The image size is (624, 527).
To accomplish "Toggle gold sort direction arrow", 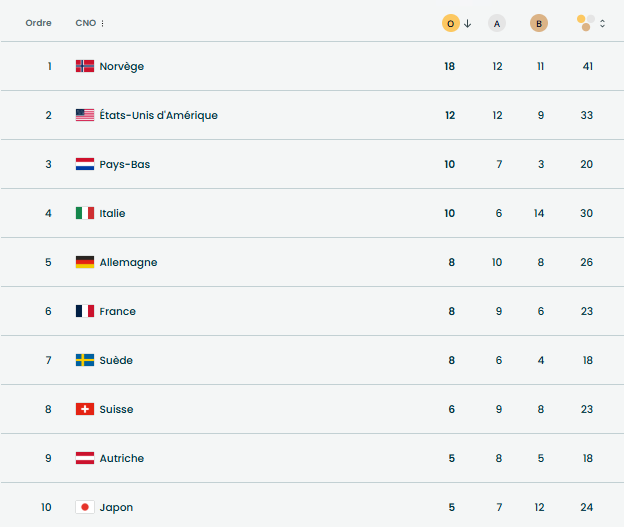I will (467, 23).
